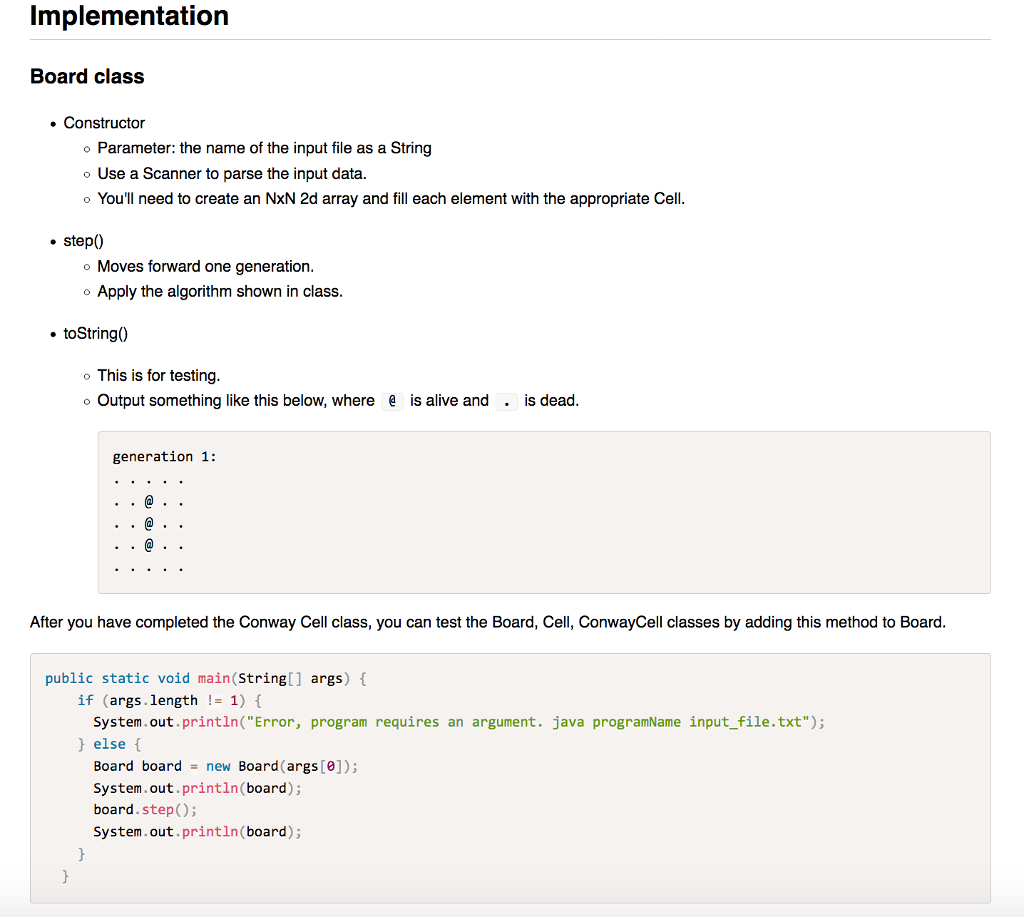Click the middle @ in the sample grid

tap(149, 523)
